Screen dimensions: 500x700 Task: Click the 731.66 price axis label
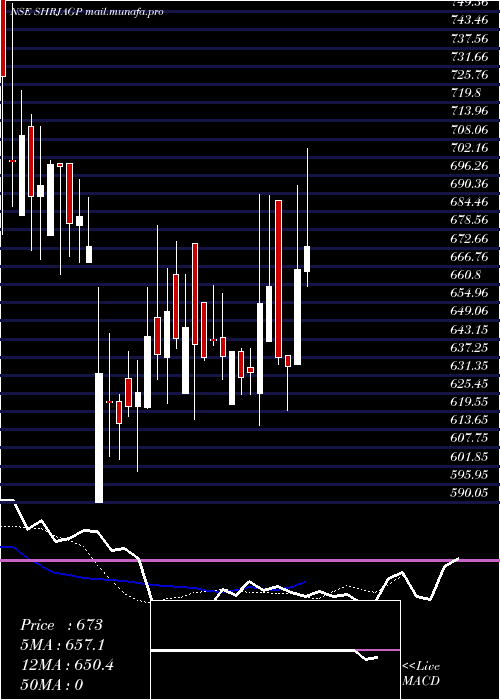(470, 57)
